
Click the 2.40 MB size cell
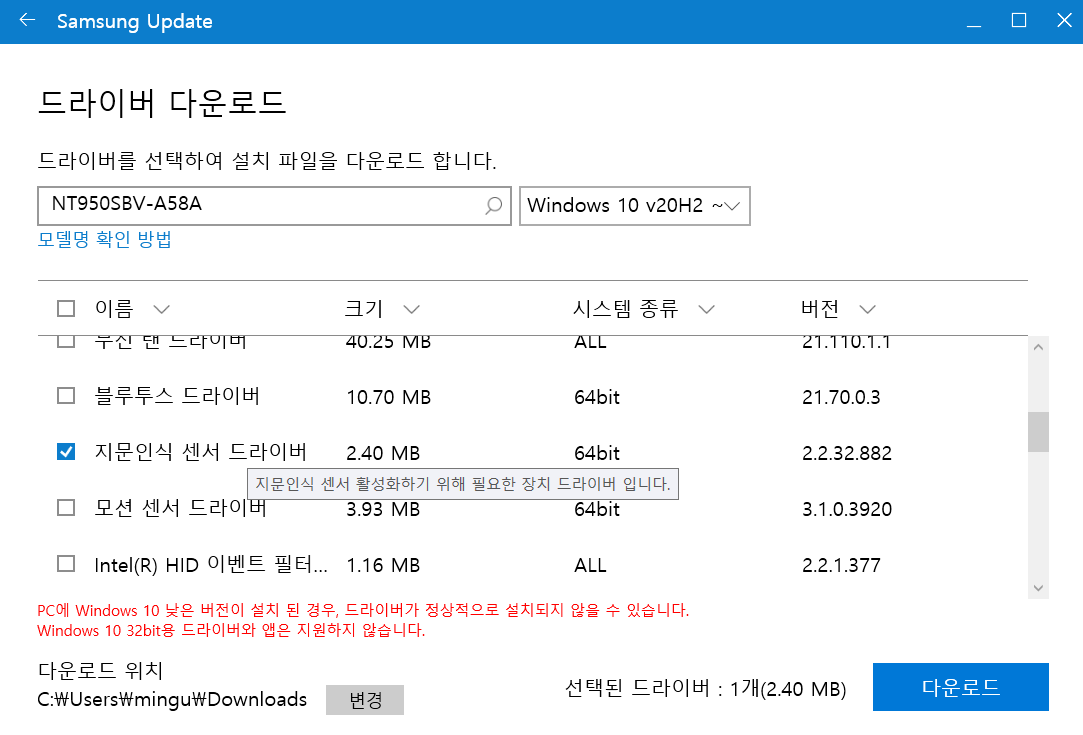383,453
